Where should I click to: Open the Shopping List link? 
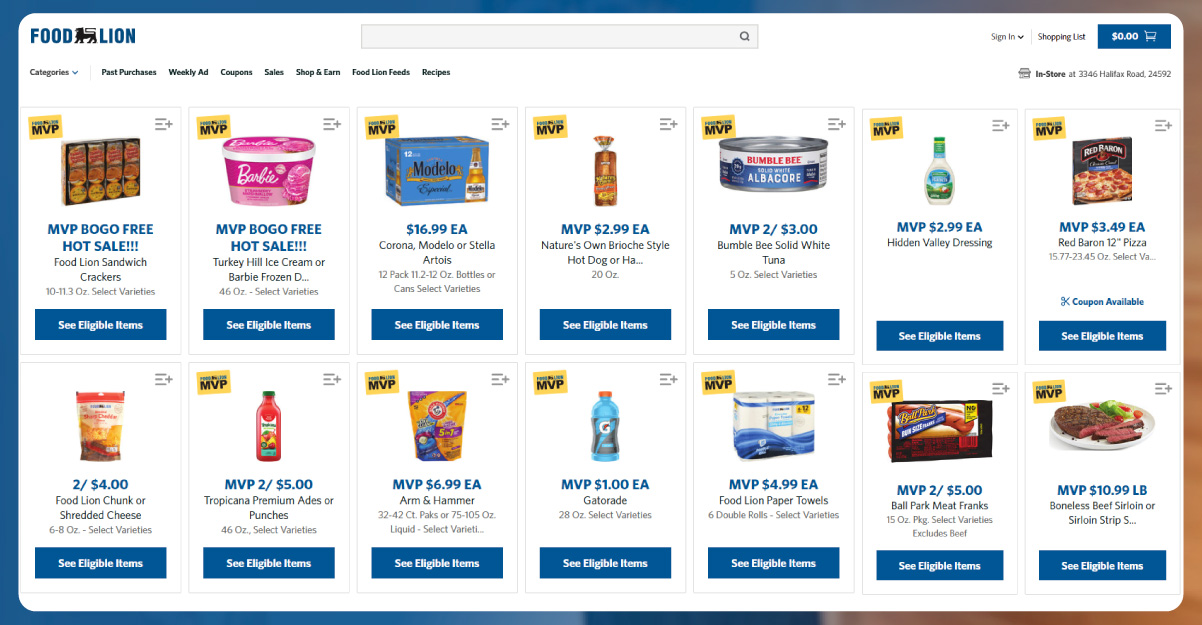point(1061,37)
